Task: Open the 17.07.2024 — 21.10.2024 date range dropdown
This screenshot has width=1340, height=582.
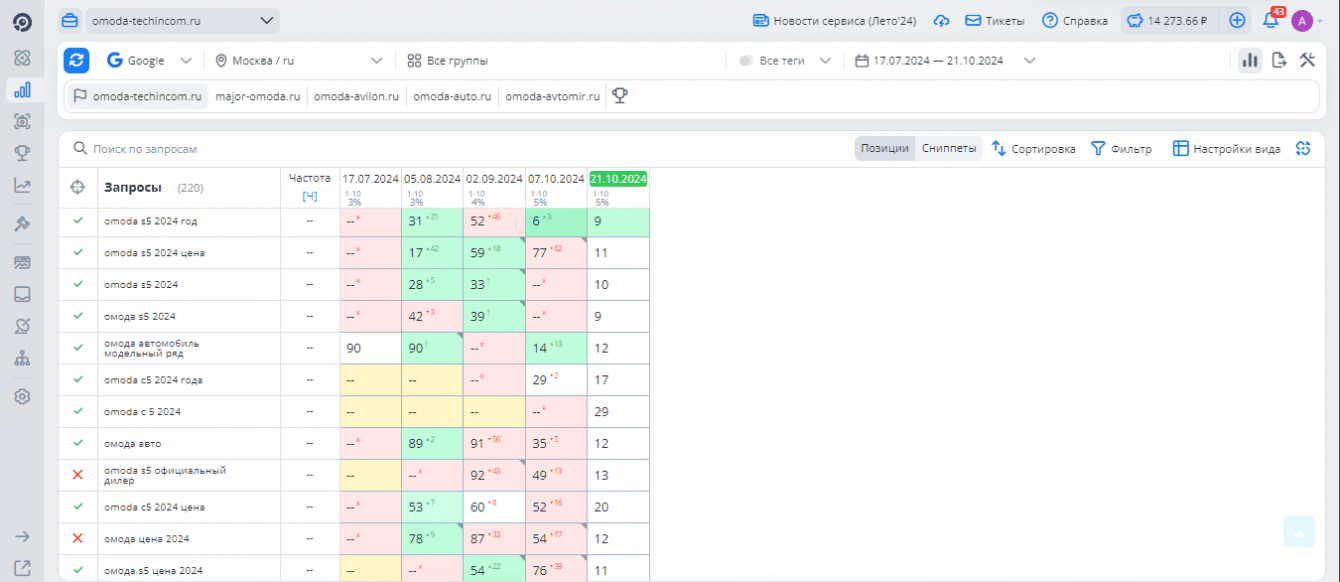Action: coord(946,61)
